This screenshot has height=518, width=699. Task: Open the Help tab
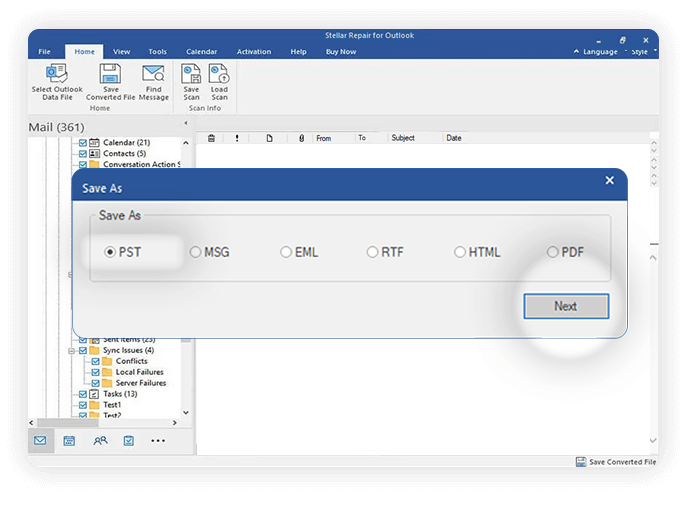298,52
